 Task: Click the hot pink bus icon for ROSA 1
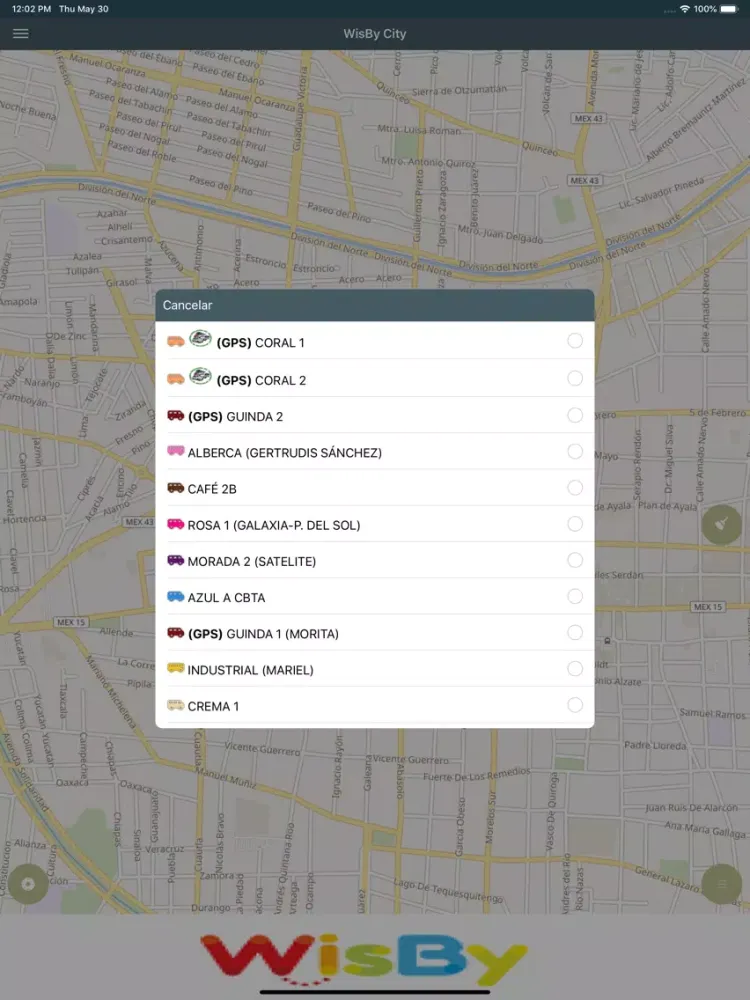175,524
